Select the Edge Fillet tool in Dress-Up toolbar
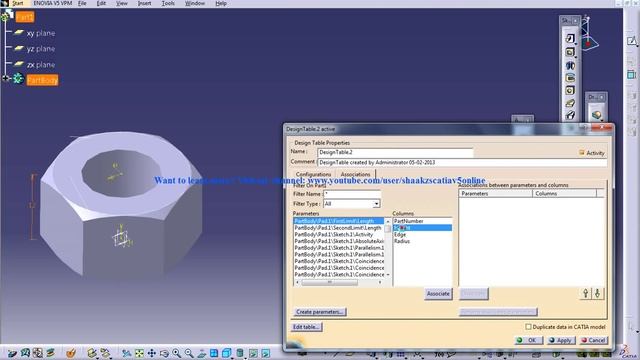640x360 pixels. [x=596, y=115]
